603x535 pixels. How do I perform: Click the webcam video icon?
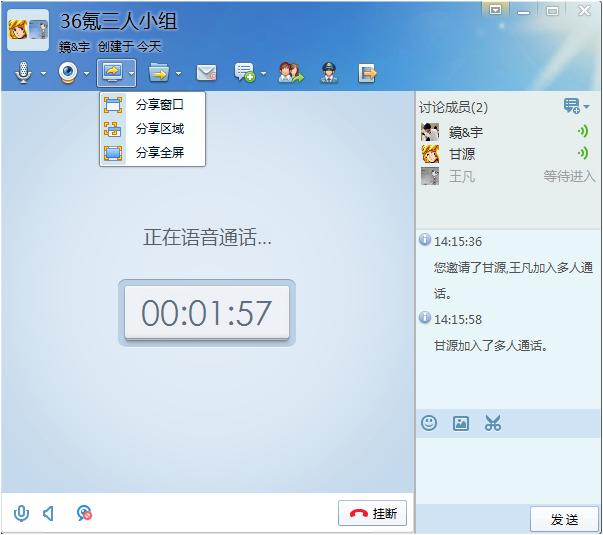click(68, 73)
